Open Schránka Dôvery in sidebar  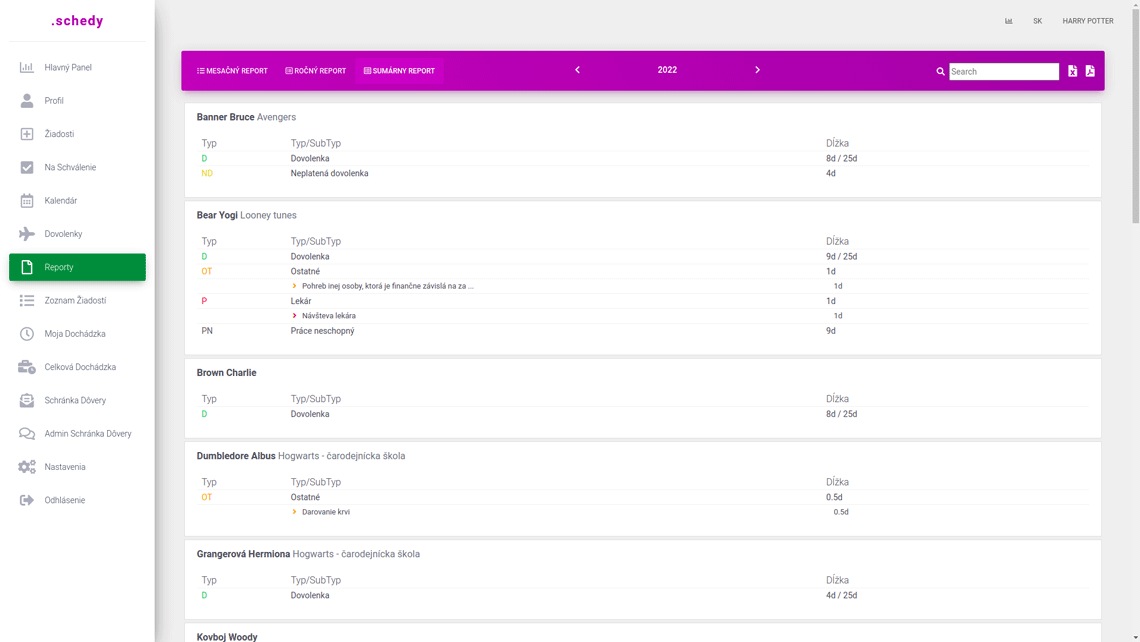coord(74,400)
